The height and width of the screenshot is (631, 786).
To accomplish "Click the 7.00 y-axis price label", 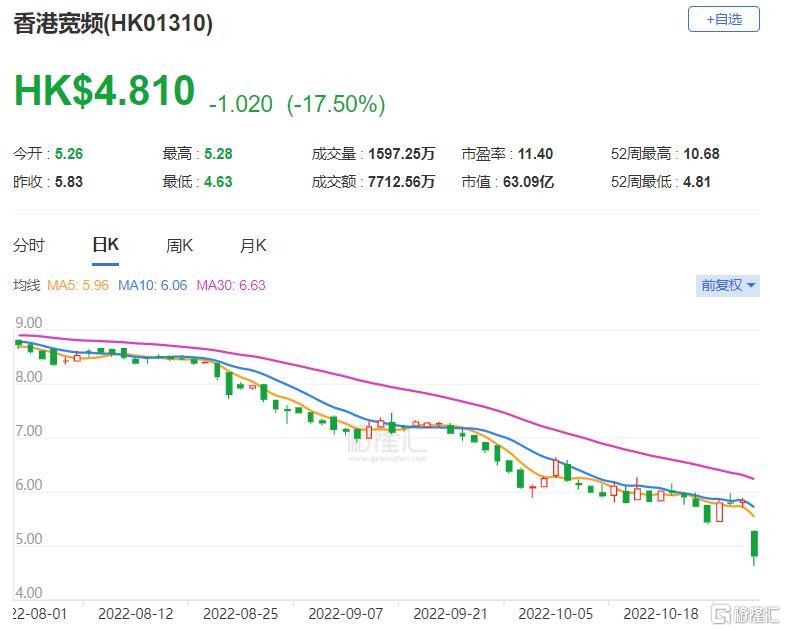I will [29, 431].
